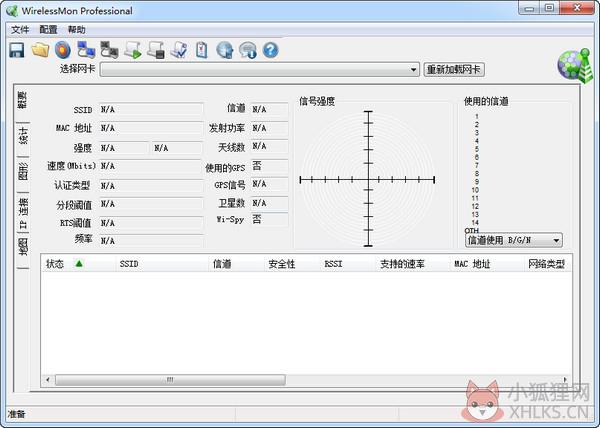600x428 pixels.
Task: Close the WirelessMon Professional window
Action: click(577, 8)
